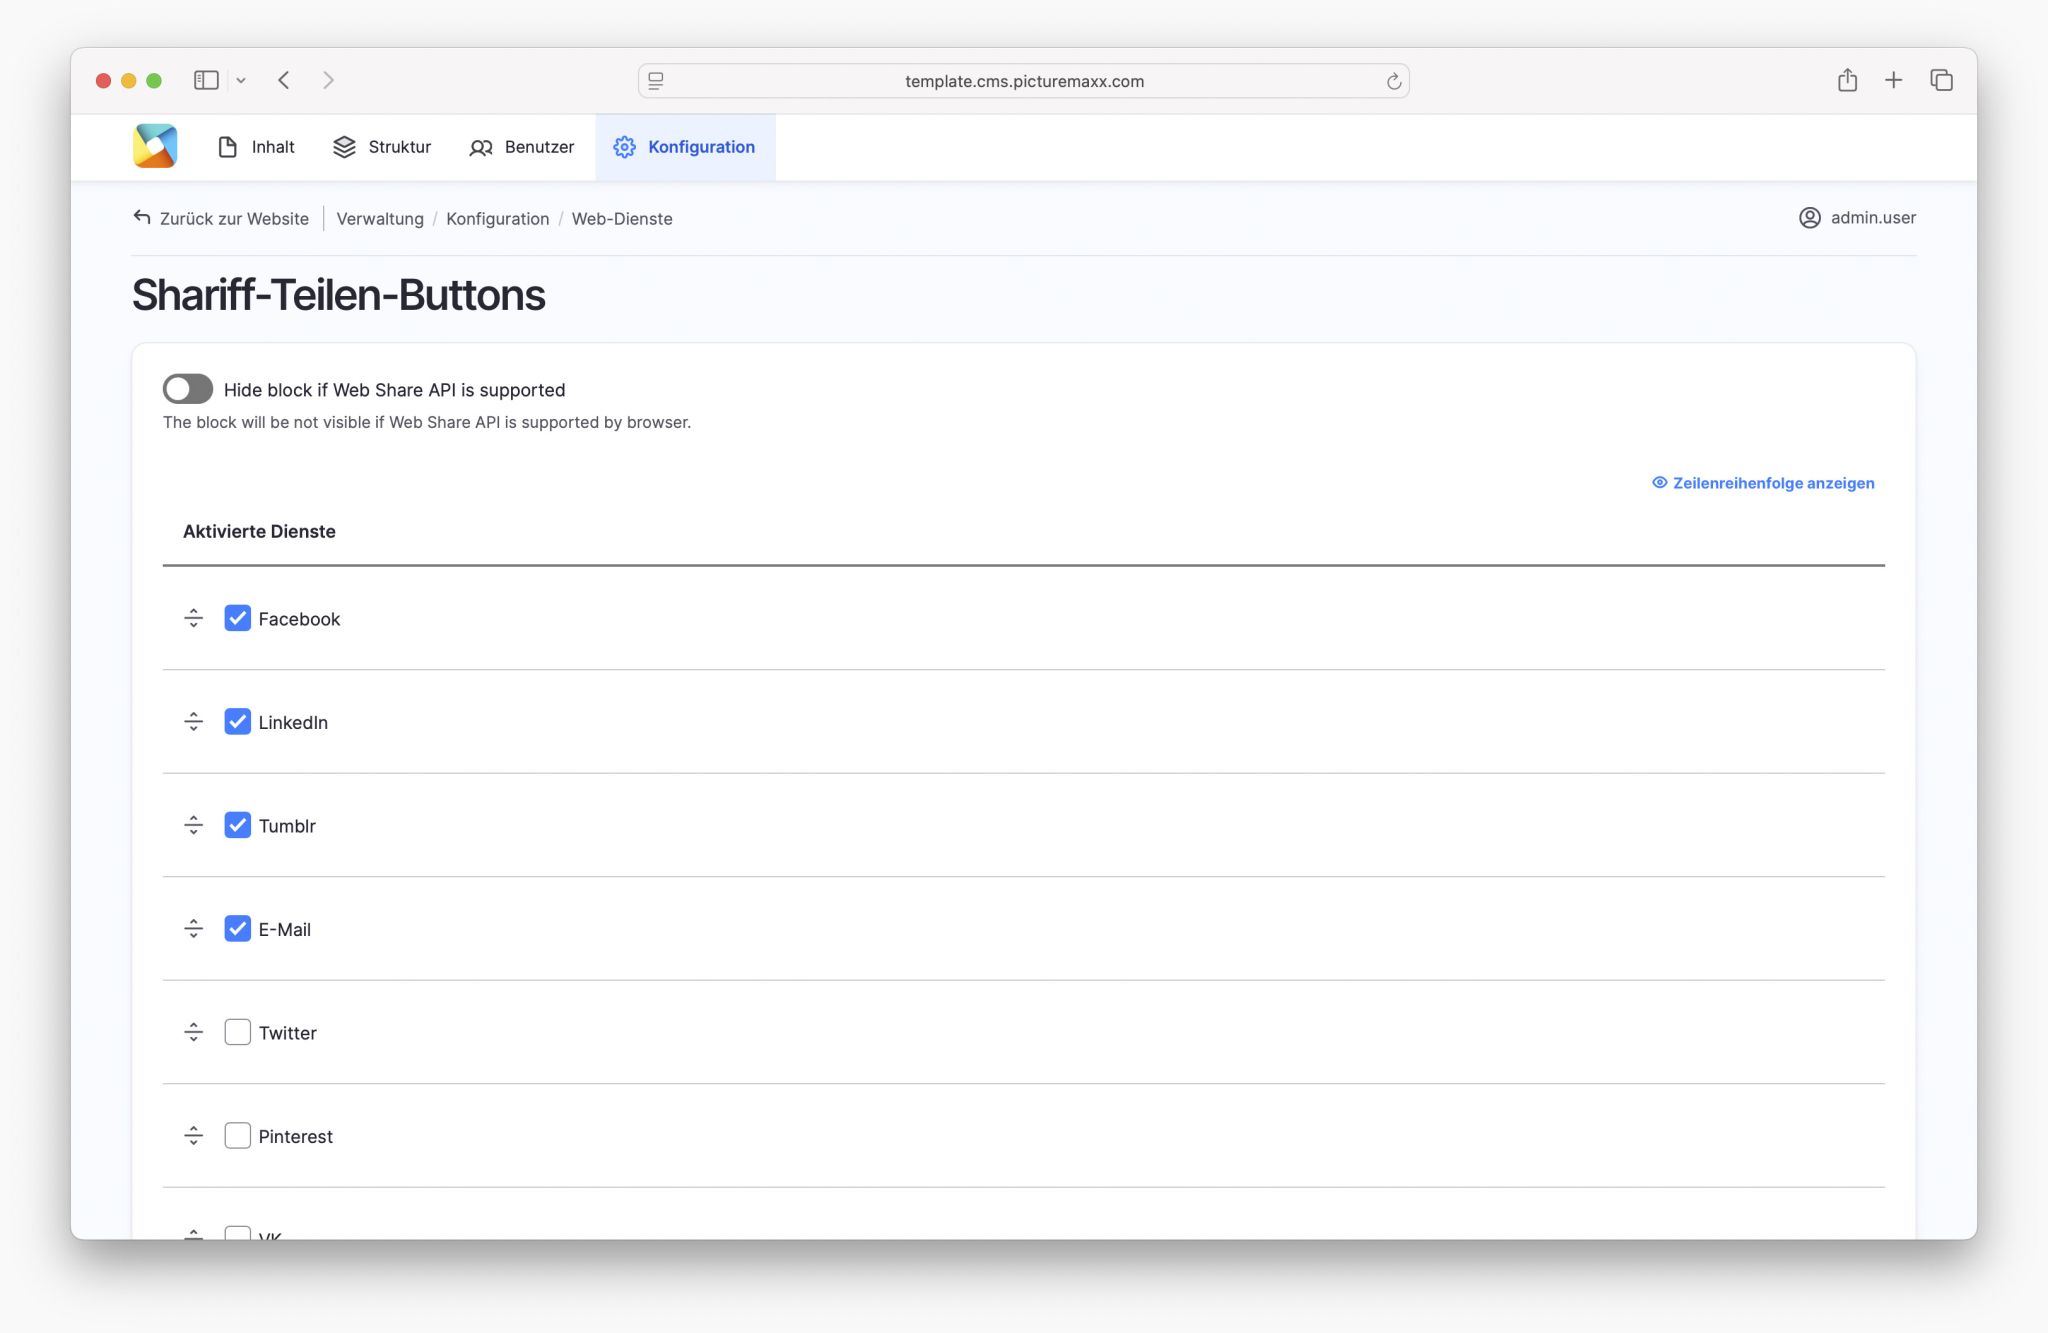Click the URL address field
2048x1333 pixels.
click(1023, 81)
